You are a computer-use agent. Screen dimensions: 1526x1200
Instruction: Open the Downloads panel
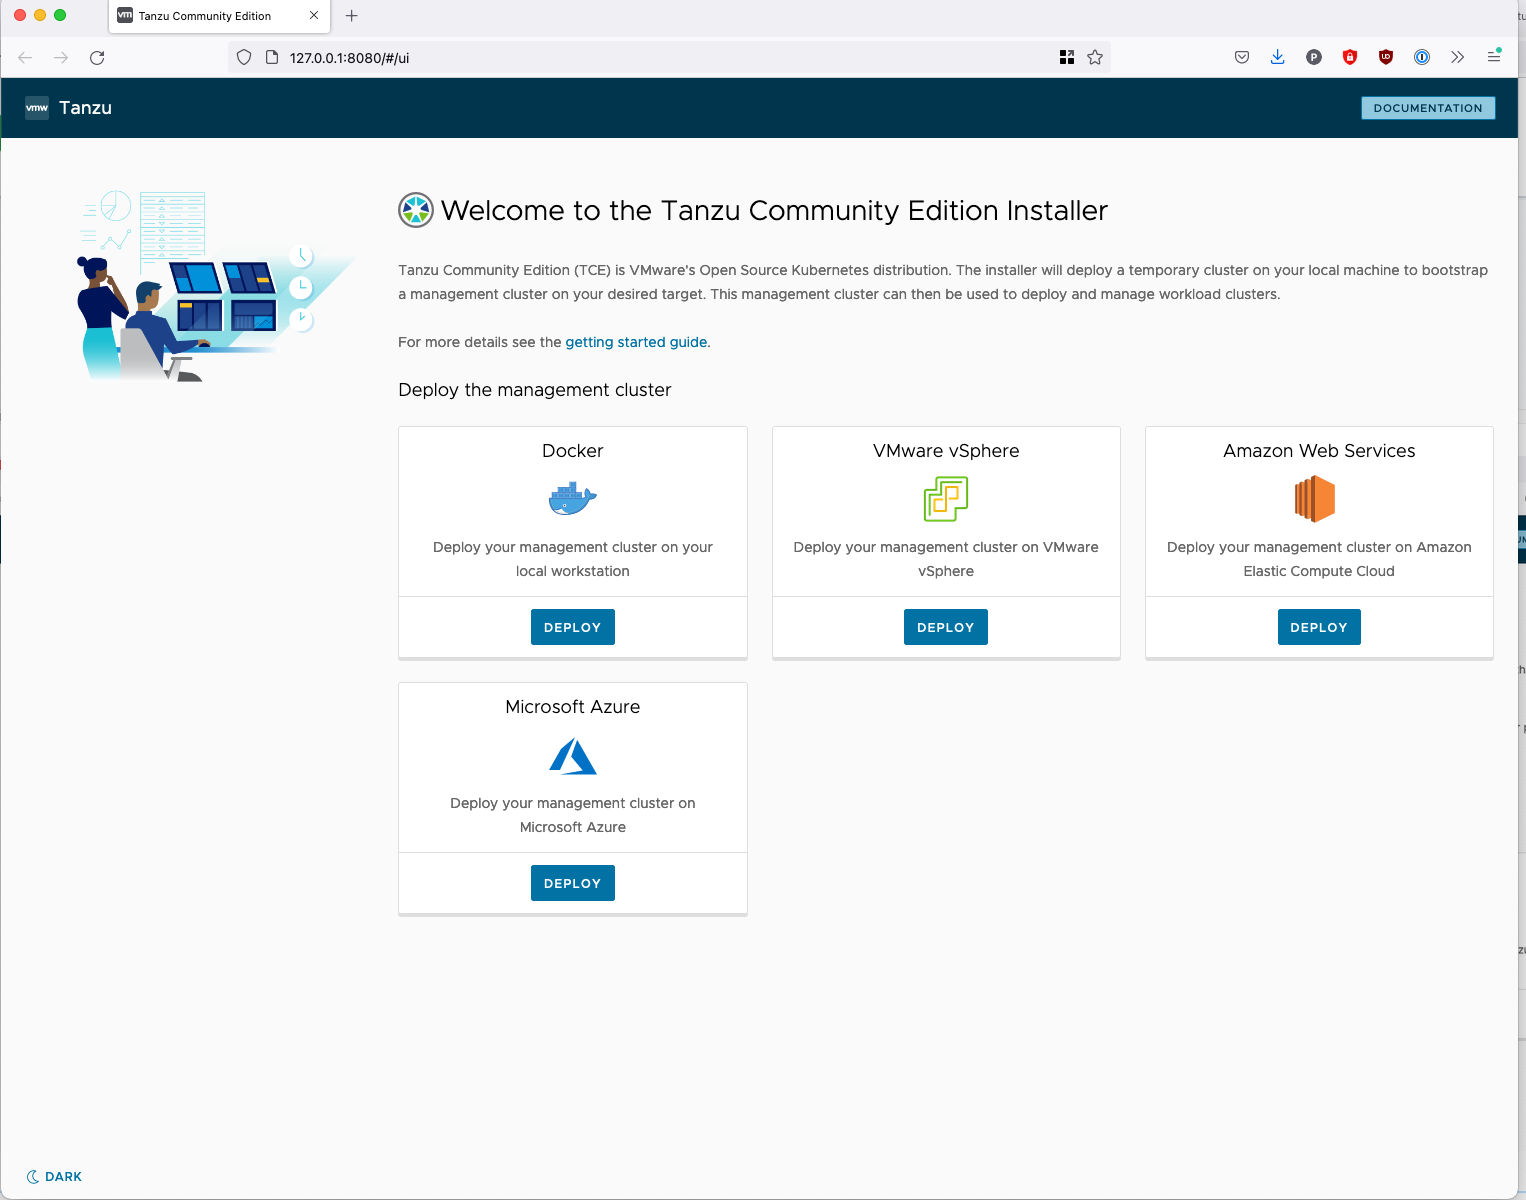(x=1277, y=57)
